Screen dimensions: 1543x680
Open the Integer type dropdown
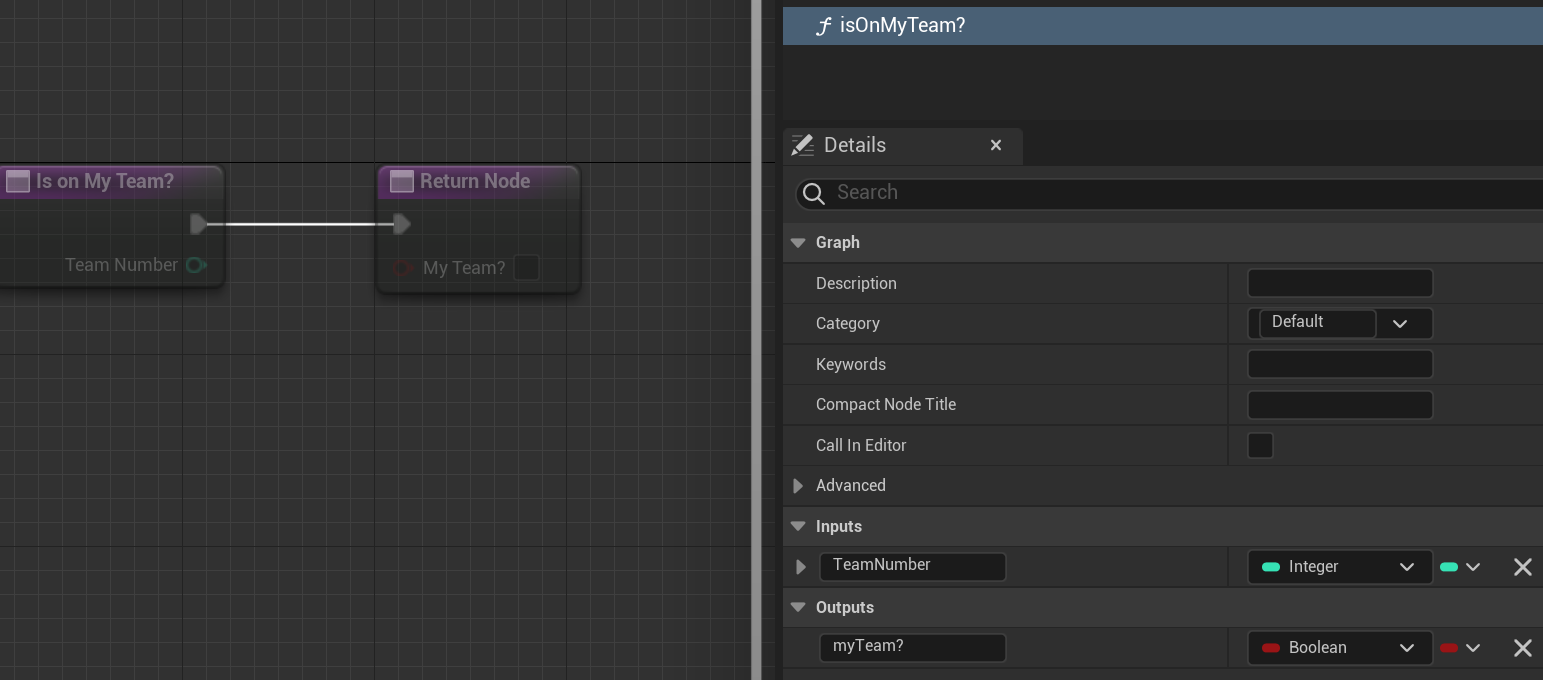point(1340,567)
